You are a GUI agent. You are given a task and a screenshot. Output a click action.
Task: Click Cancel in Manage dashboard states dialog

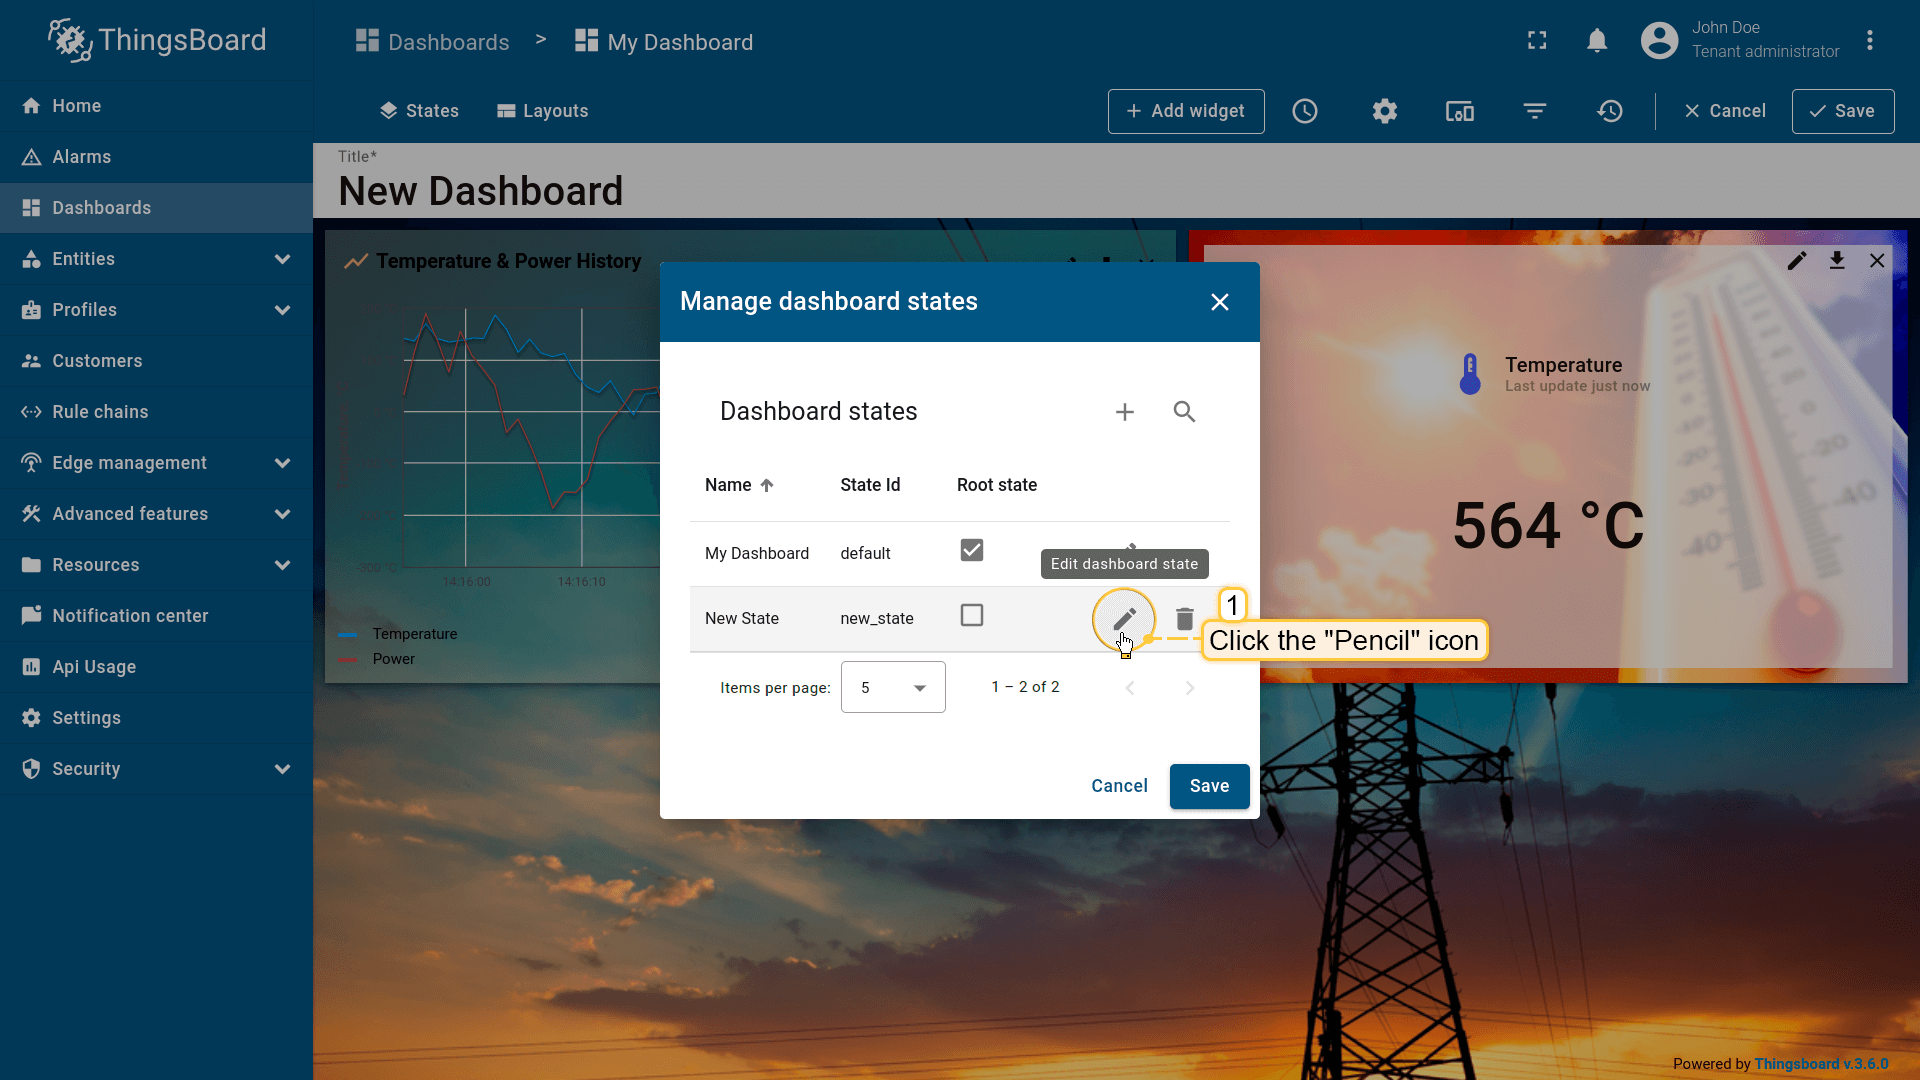pyautogui.click(x=1119, y=786)
